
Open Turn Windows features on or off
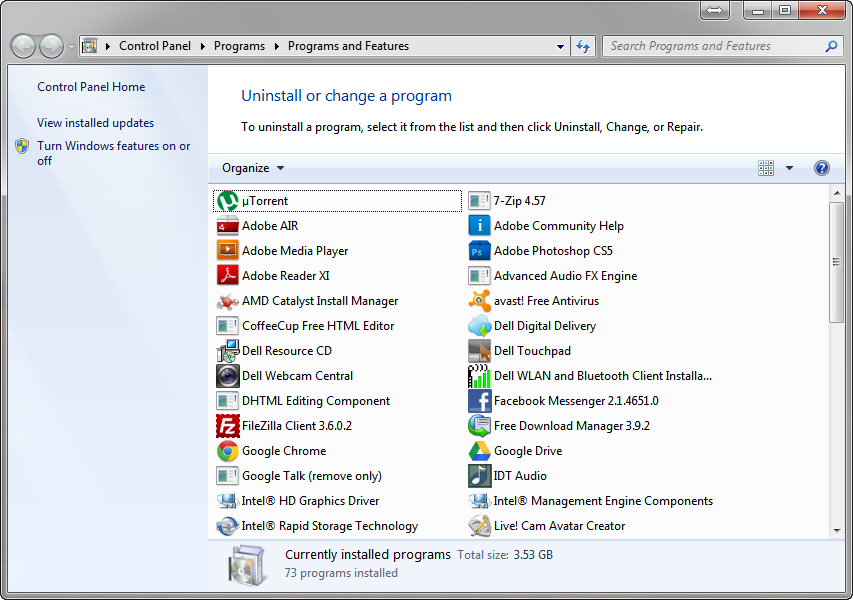(x=113, y=153)
